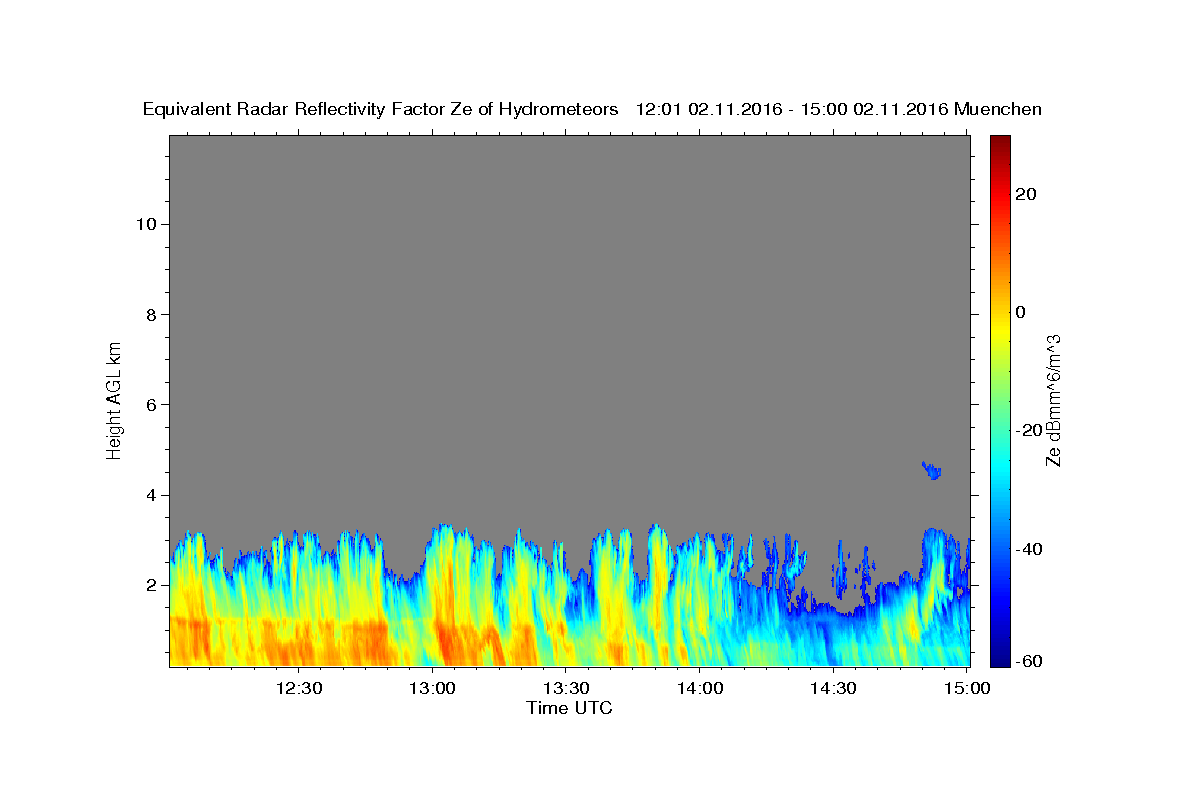Viewport: 1200px width, 800px height.
Task: Click the 6 km height tick label
Action: coord(153,405)
